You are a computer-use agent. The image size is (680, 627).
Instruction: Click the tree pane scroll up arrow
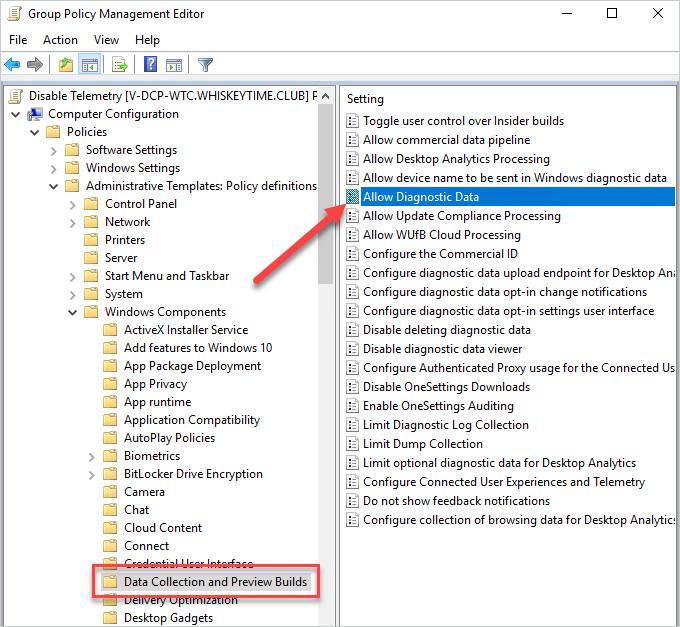(326, 96)
